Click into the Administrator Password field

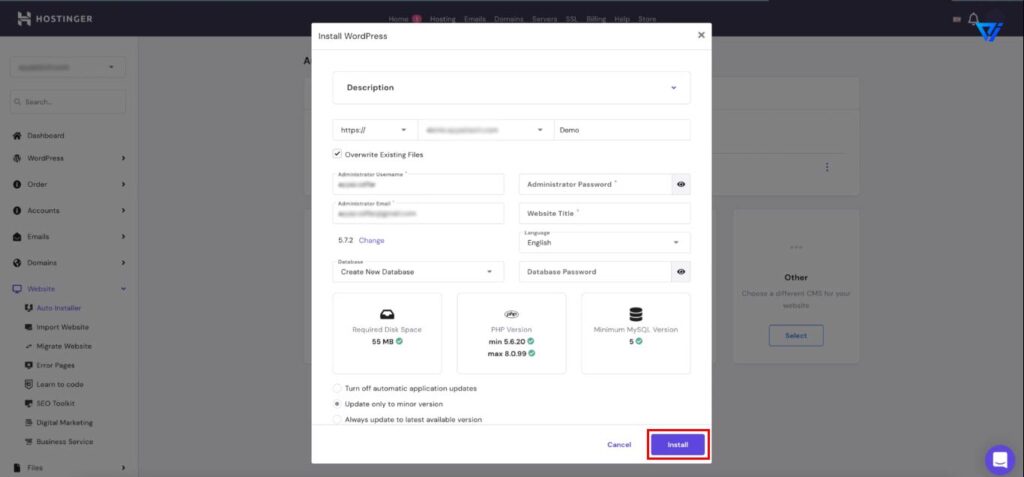pyautogui.click(x=595, y=184)
